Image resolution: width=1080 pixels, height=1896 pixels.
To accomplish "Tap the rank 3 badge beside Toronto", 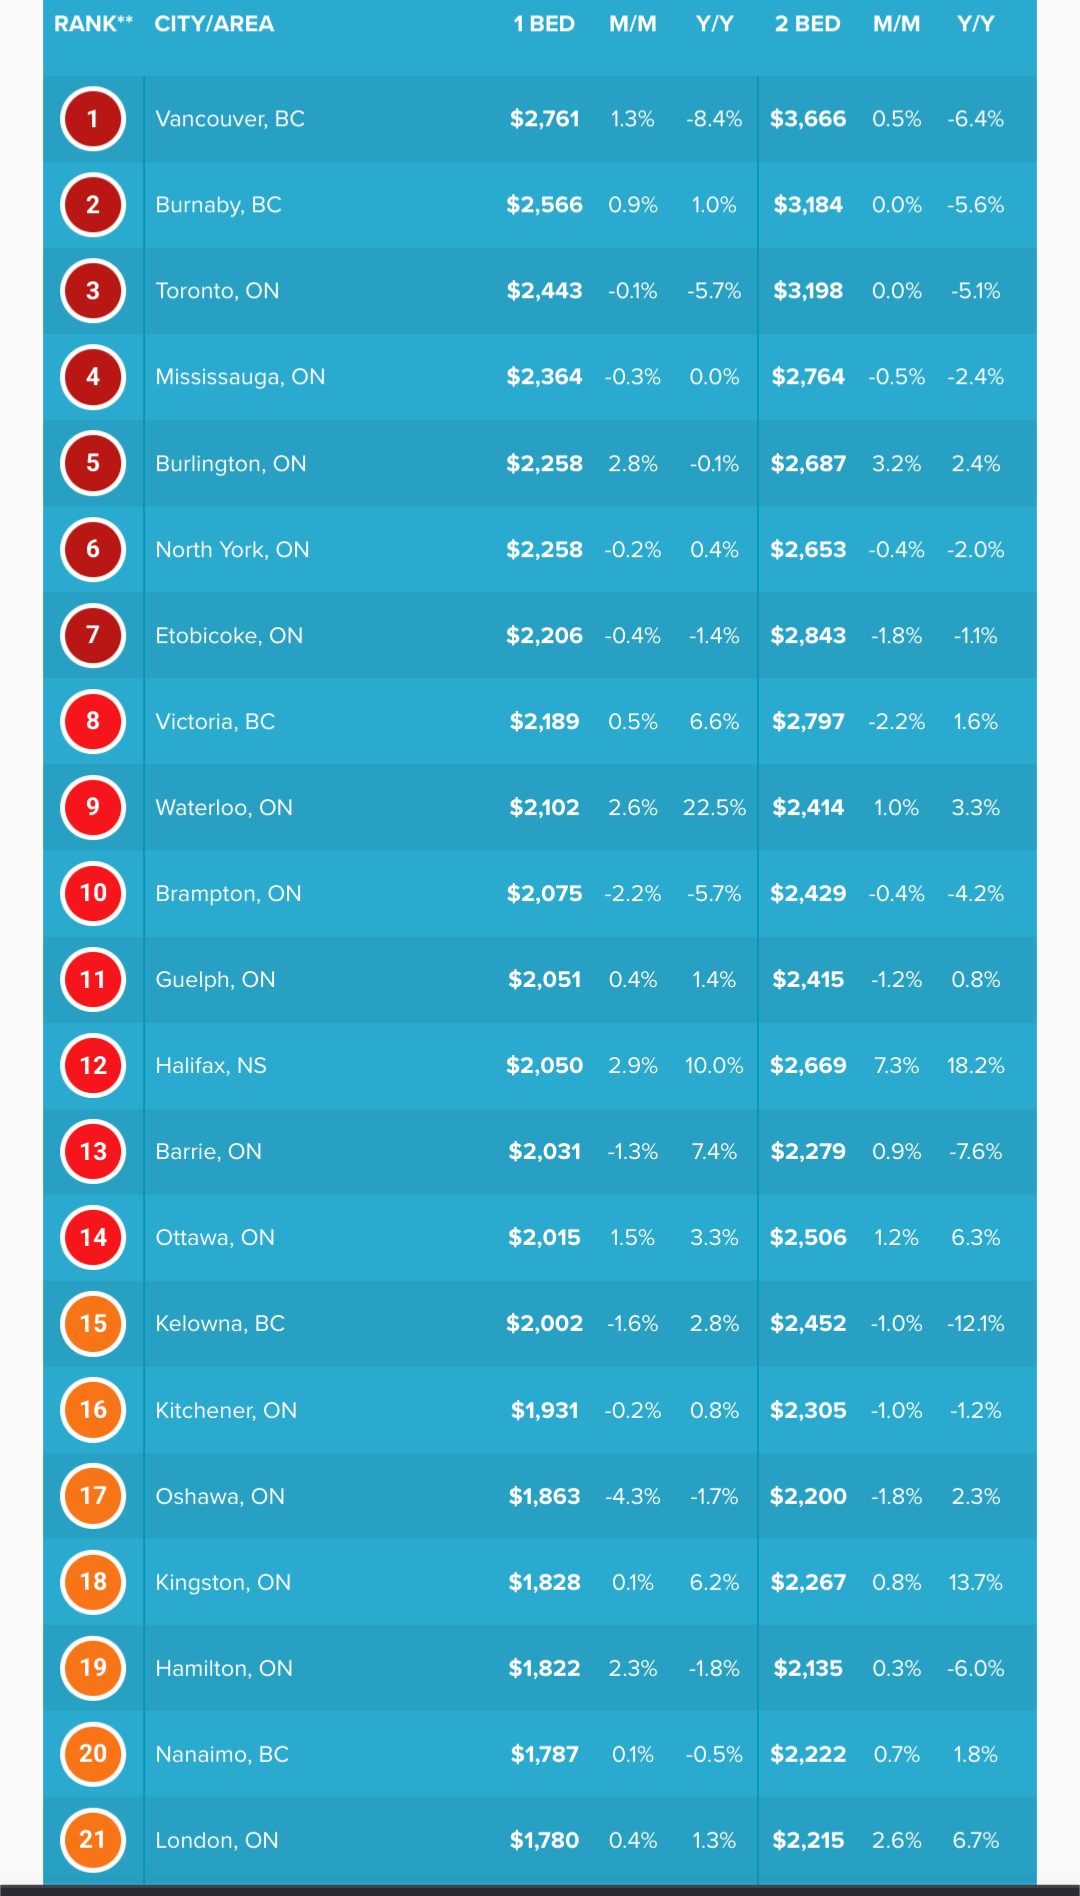I will pos(93,291).
